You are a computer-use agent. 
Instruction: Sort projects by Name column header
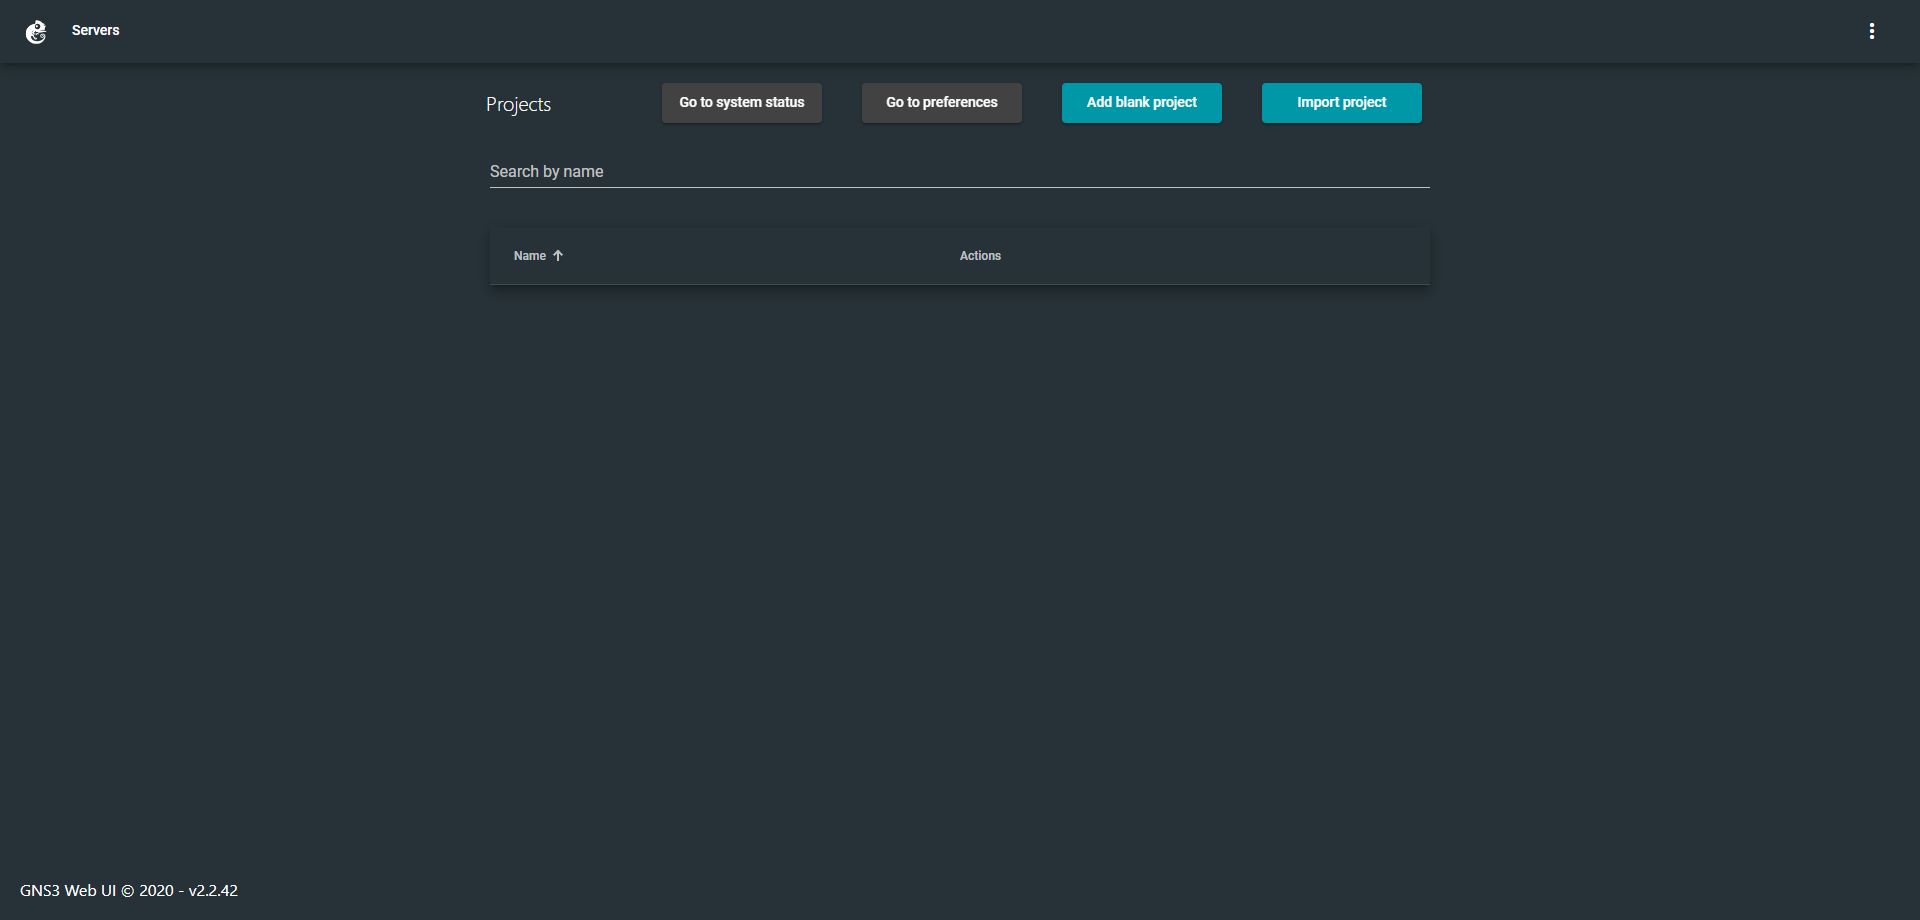[x=530, y=256]
